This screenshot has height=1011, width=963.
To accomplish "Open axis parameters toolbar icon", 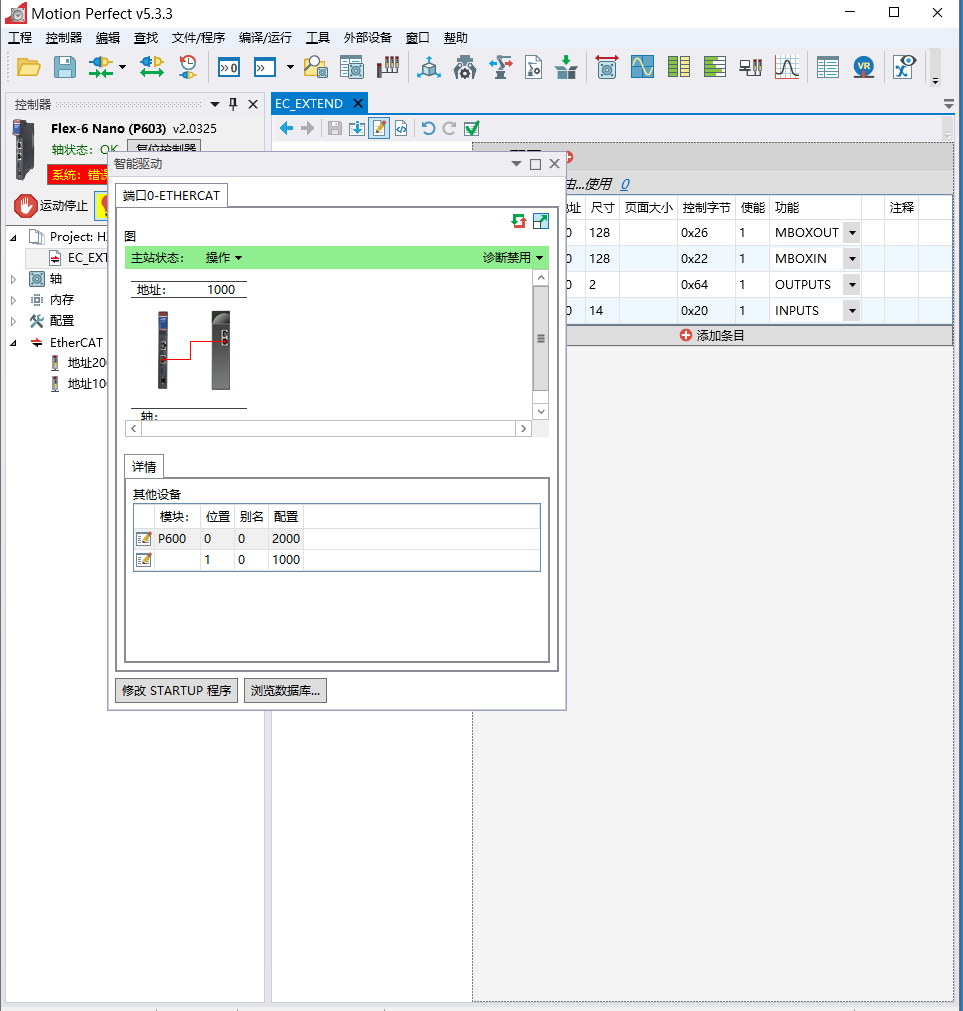I will pos(352,67).
